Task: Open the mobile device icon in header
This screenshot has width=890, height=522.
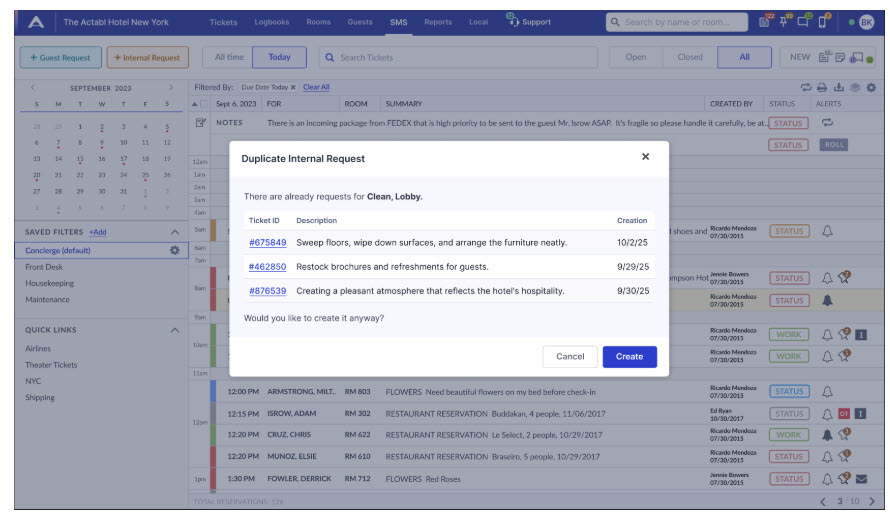Action: pos(822,22)
